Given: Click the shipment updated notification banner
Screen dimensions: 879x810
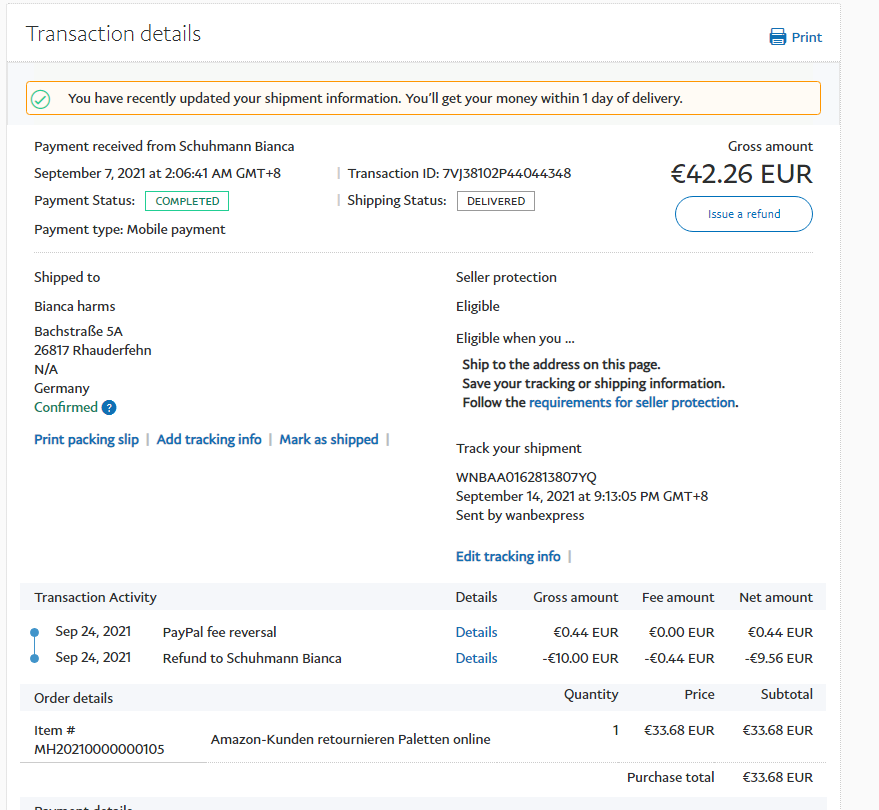Looking at the screenshot, I should tap(423, 99).
